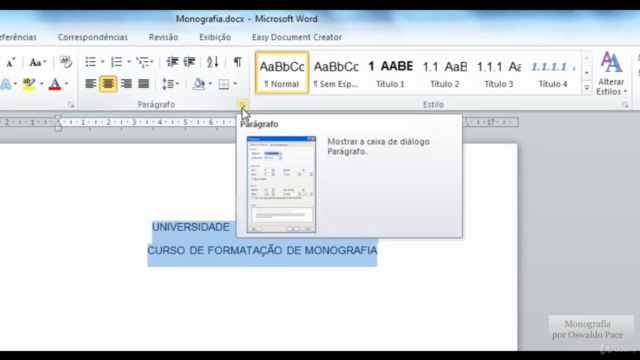Viewport: 640px width, 360px height.
Task: Align text to the right
Action: click(126, 84)
